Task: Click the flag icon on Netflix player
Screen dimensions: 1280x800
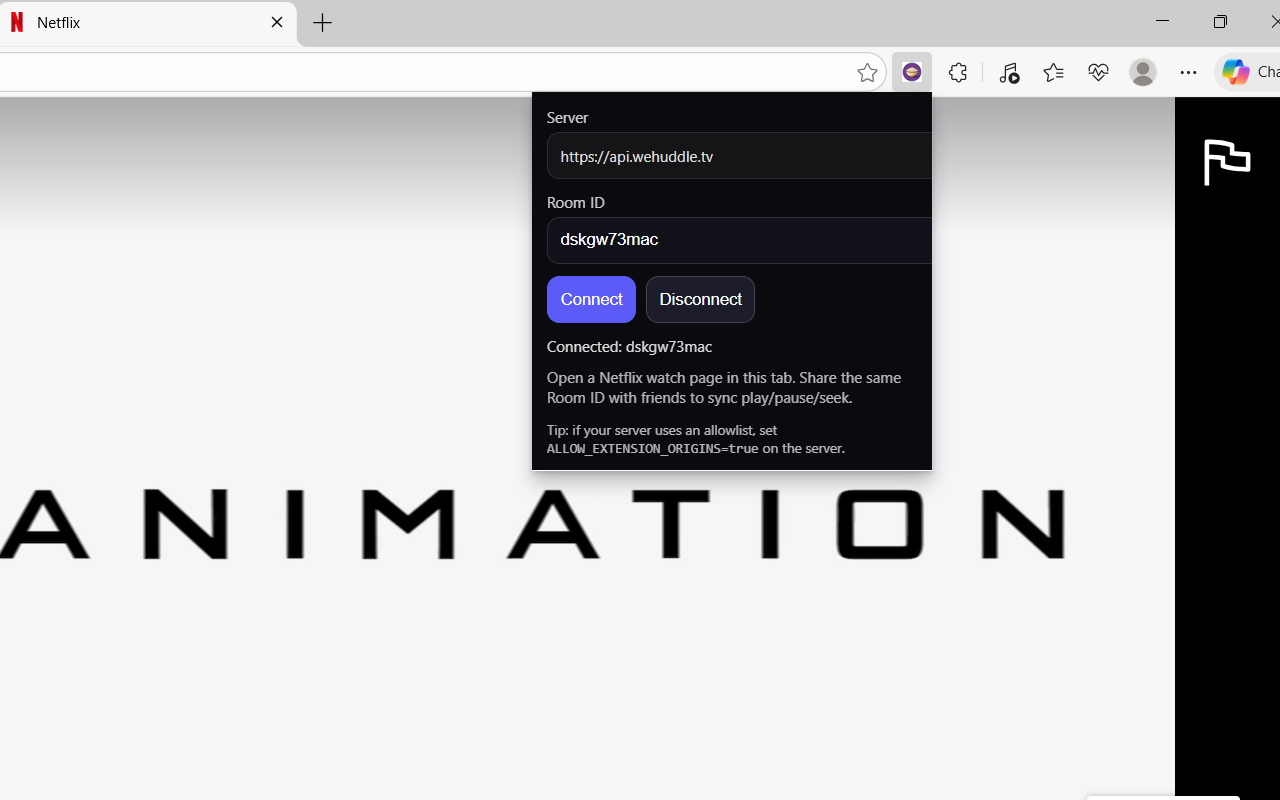Action: [1227, 161]
